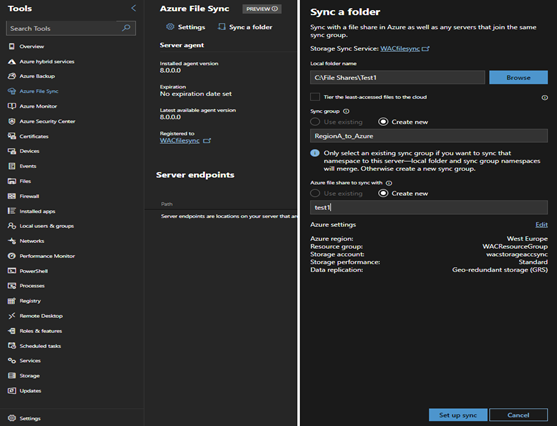Open Firewall tool
This screenshot has height=426, width=557.
pos(29,196)
